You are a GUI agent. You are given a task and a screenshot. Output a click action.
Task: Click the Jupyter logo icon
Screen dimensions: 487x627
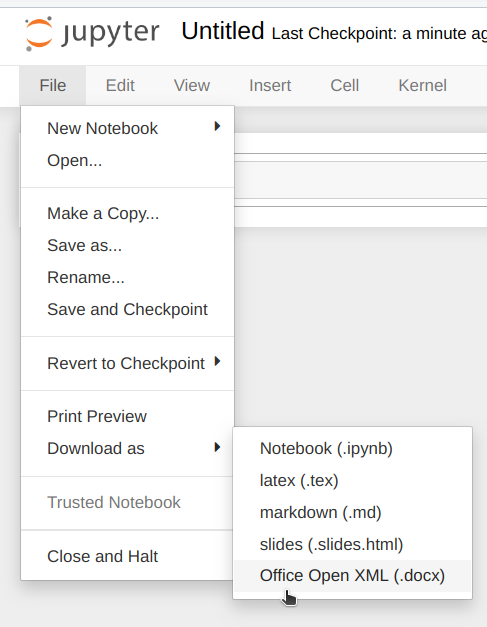point(39,34)
